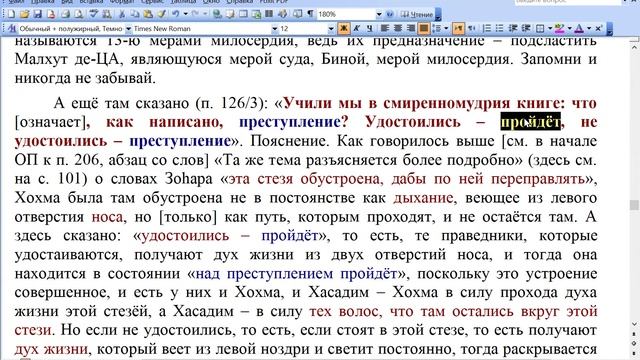Open the style dropdown list
The width and height of the screenshot is (640, 360).
pos(128,29)
